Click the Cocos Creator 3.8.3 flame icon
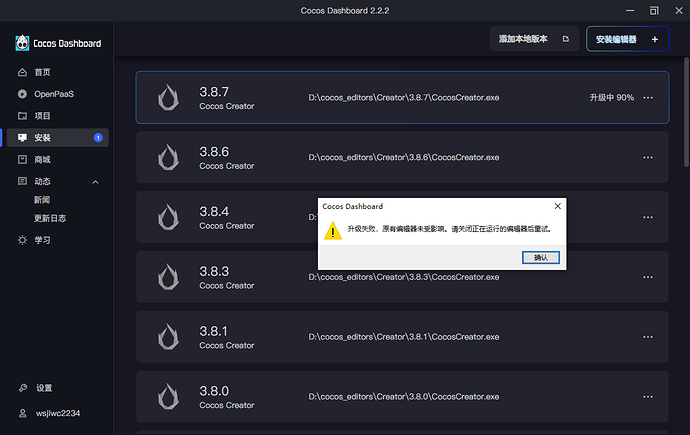 pos(169,277)
